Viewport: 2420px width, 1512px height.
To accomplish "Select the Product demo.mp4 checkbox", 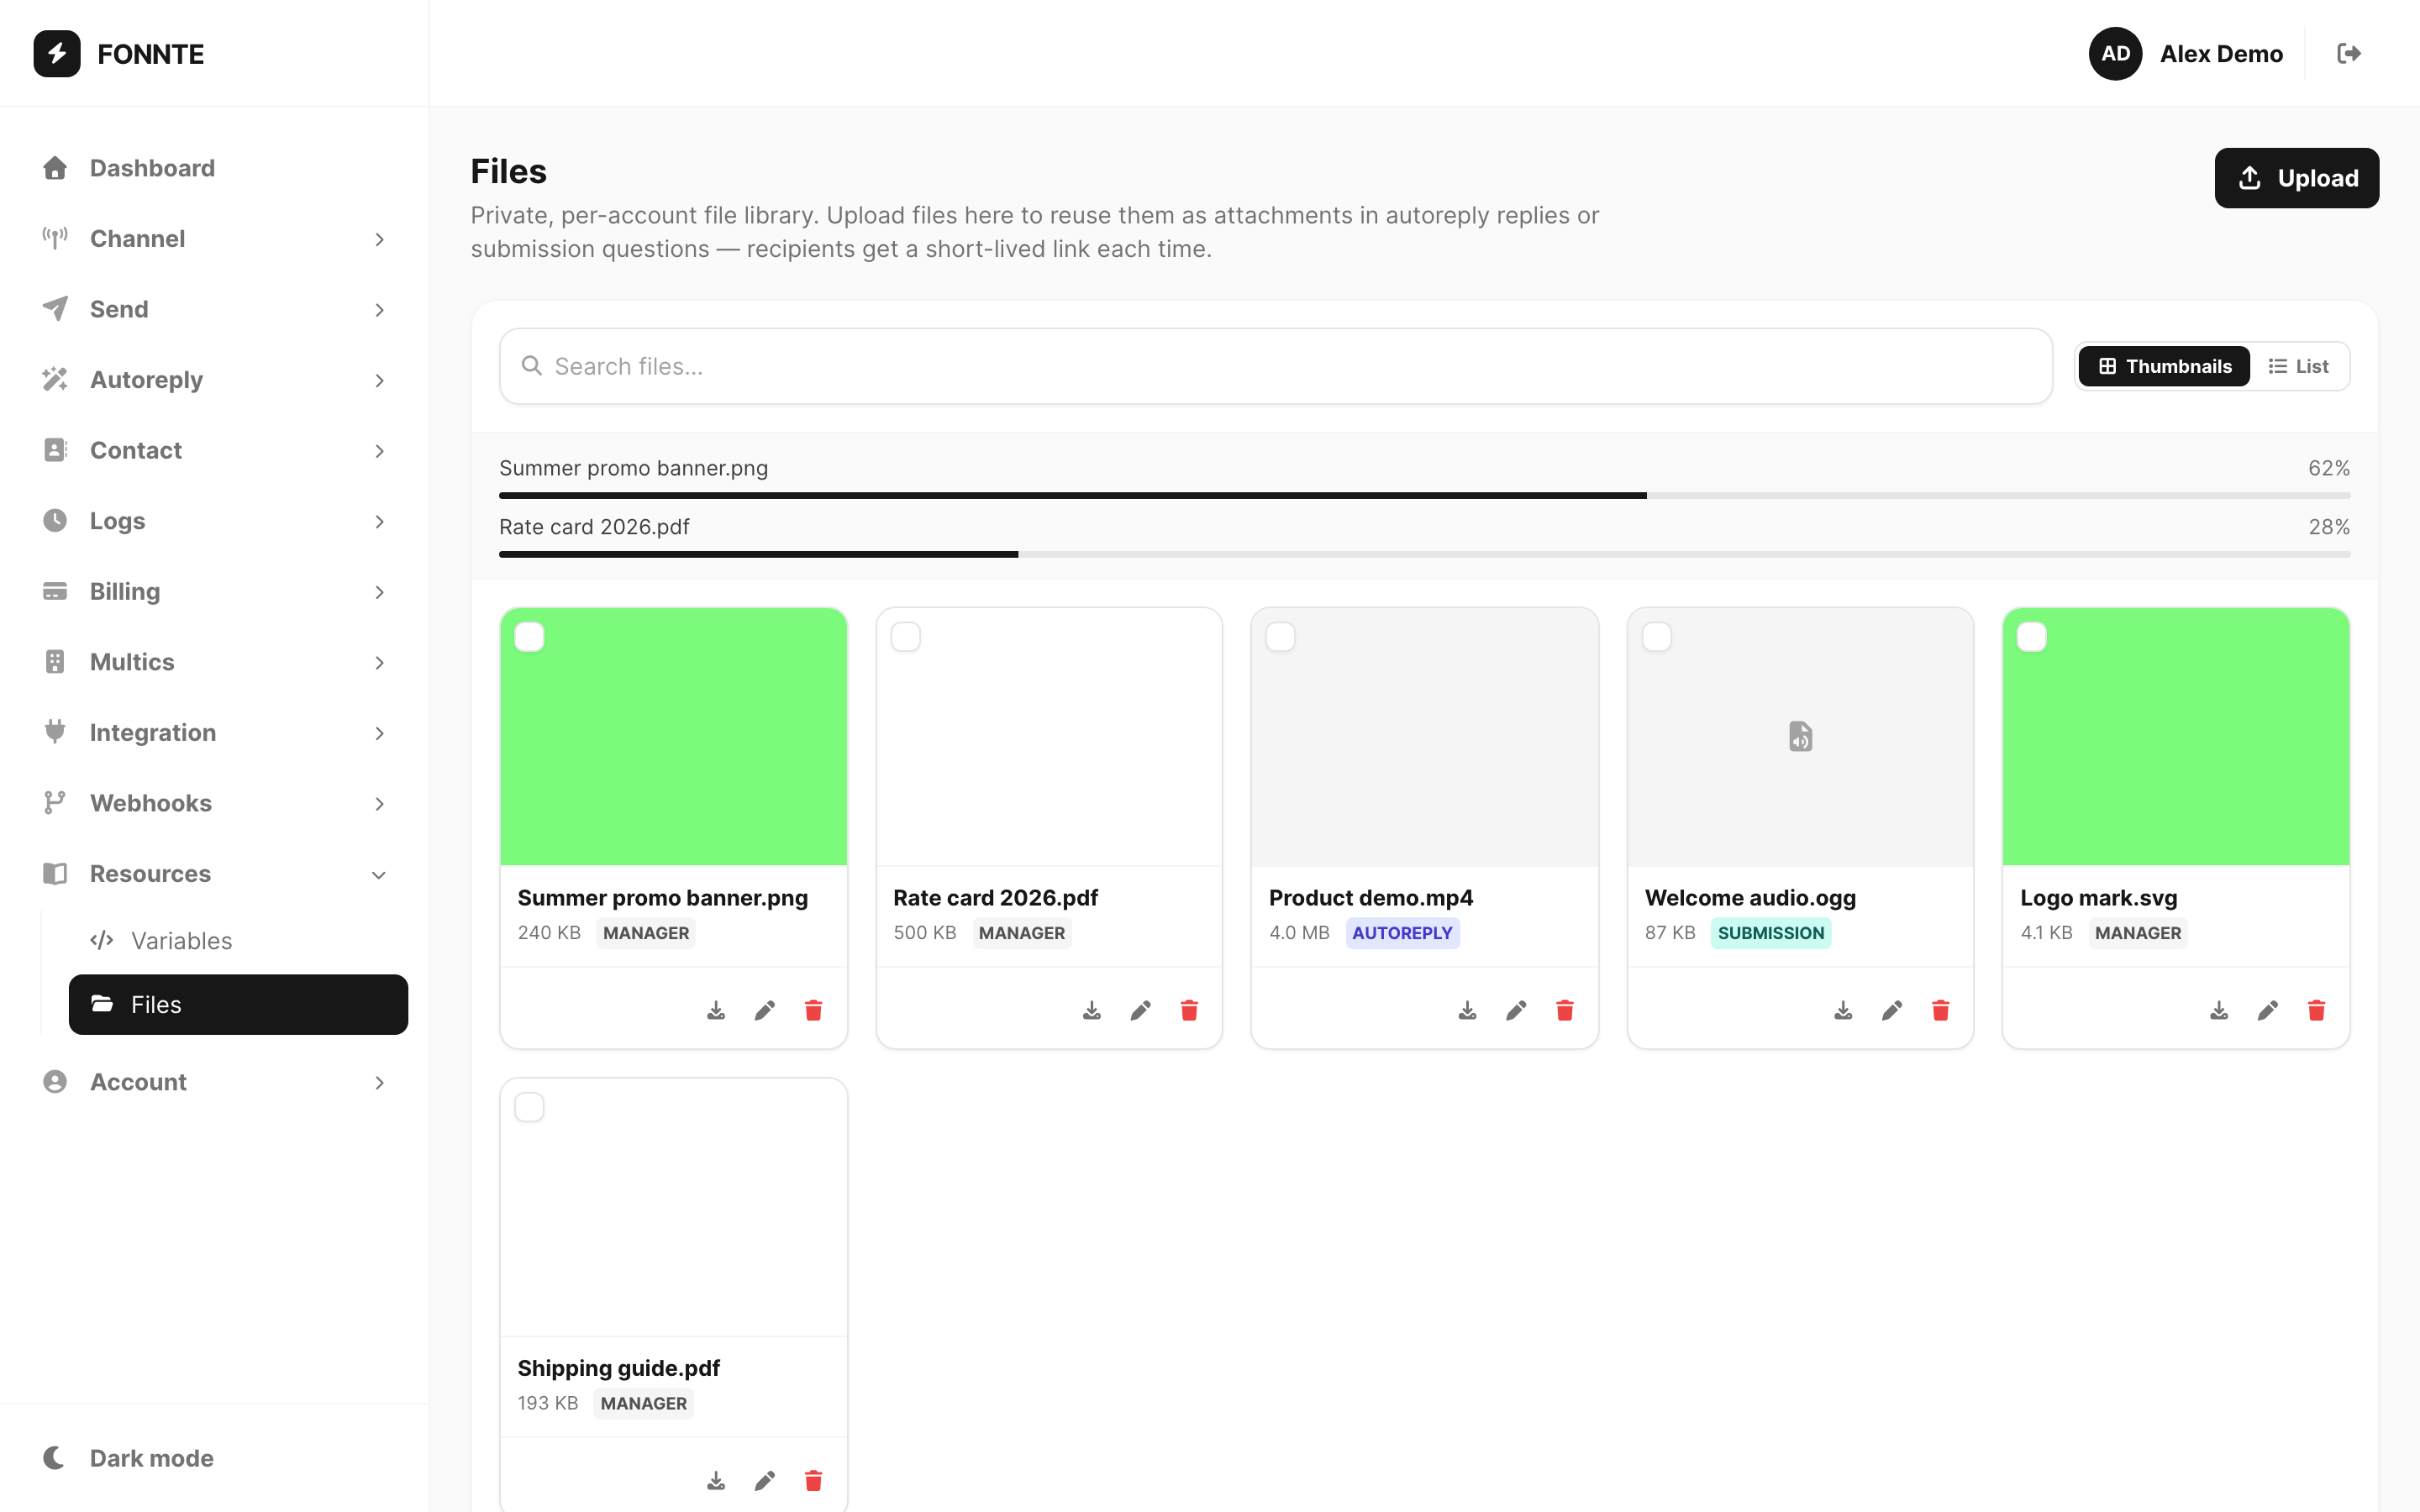I will pyautogui.click(x=1281, y=637).
